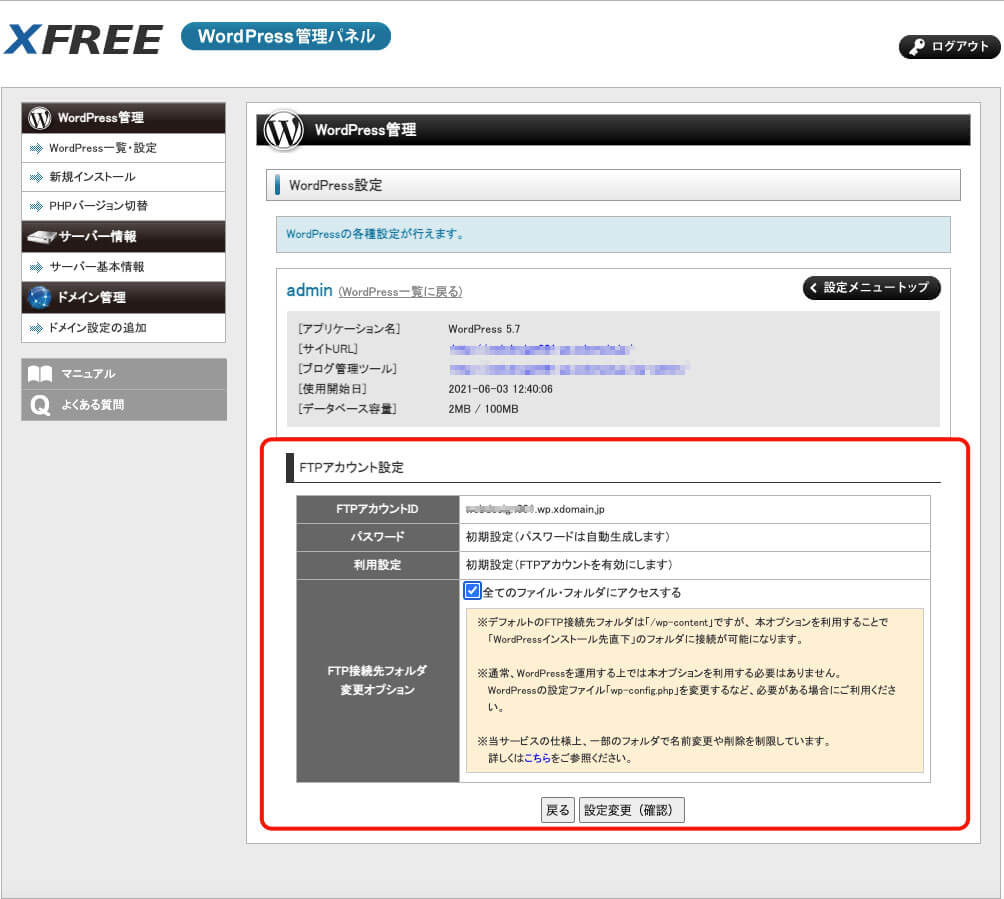
Task: Click the WordPress 5.7 application name value
Action: tap(484, 329)
